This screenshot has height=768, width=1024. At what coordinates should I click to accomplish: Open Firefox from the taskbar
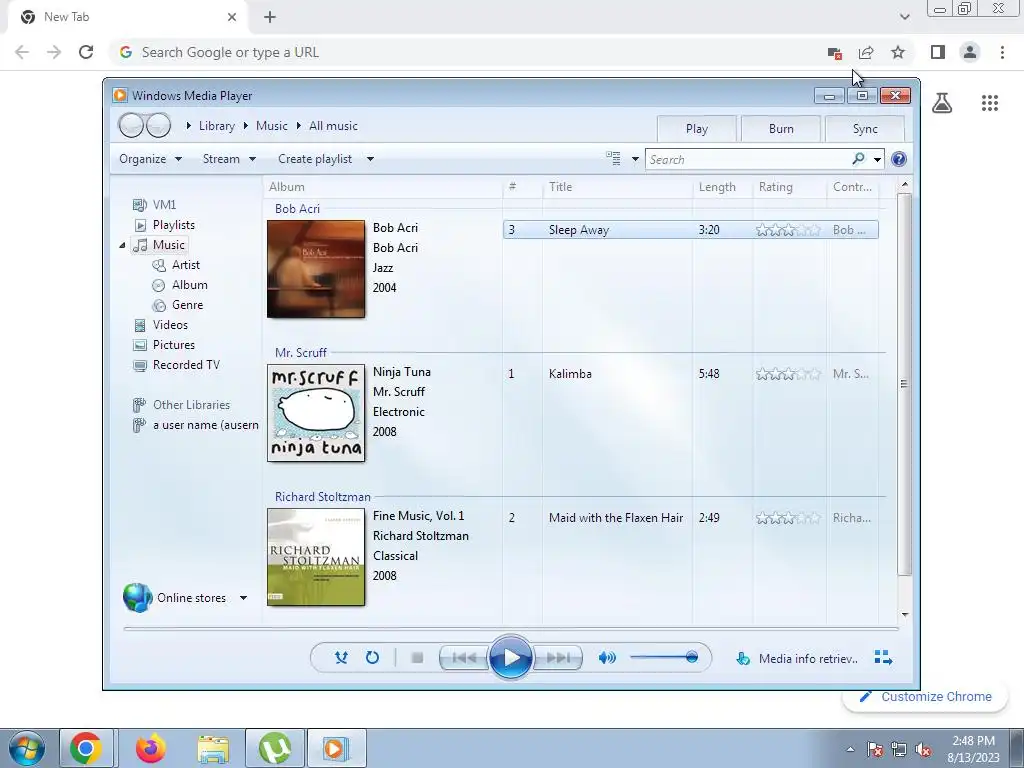151,748
